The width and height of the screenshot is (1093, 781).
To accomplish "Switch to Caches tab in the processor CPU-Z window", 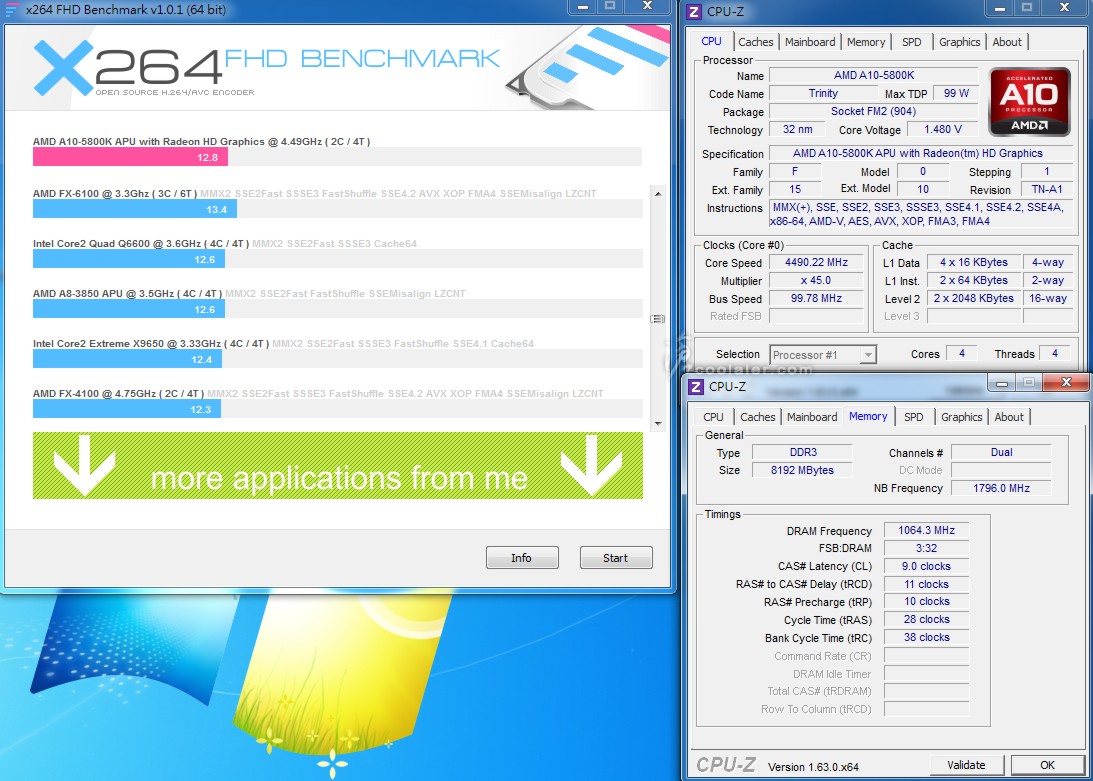I will 756,42.
